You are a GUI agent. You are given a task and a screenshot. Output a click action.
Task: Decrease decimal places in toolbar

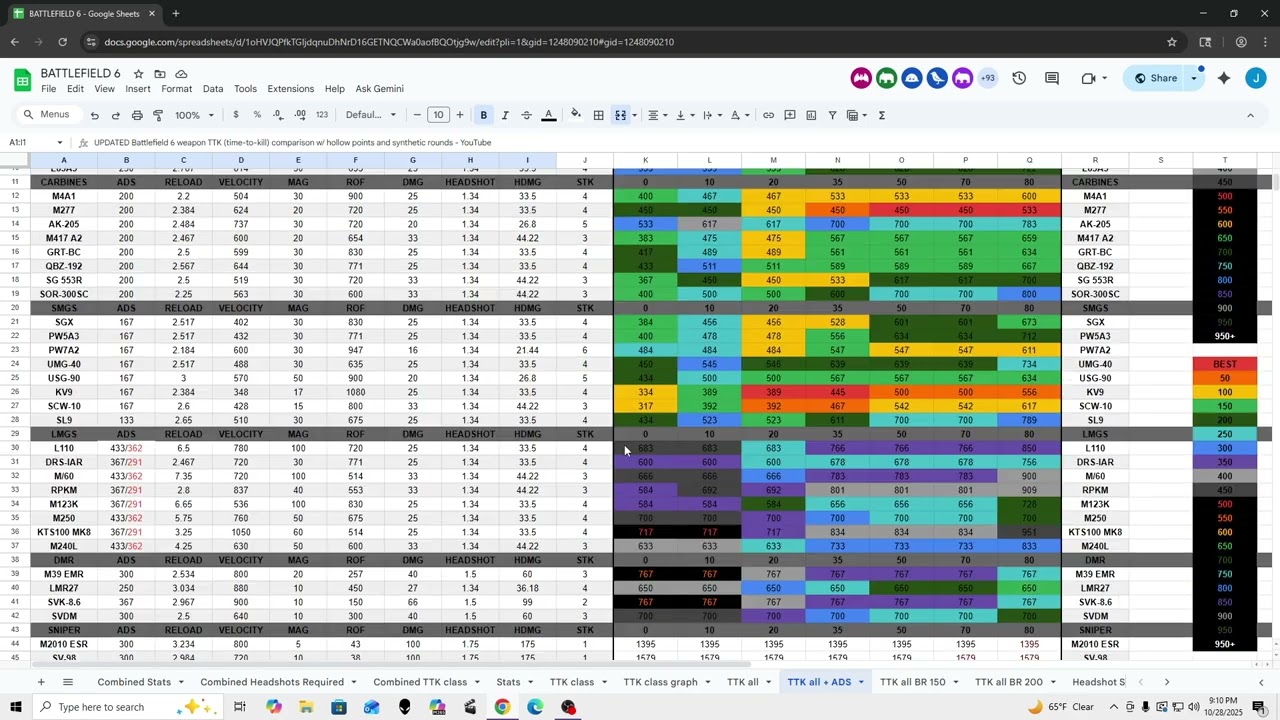pos(278,115)
